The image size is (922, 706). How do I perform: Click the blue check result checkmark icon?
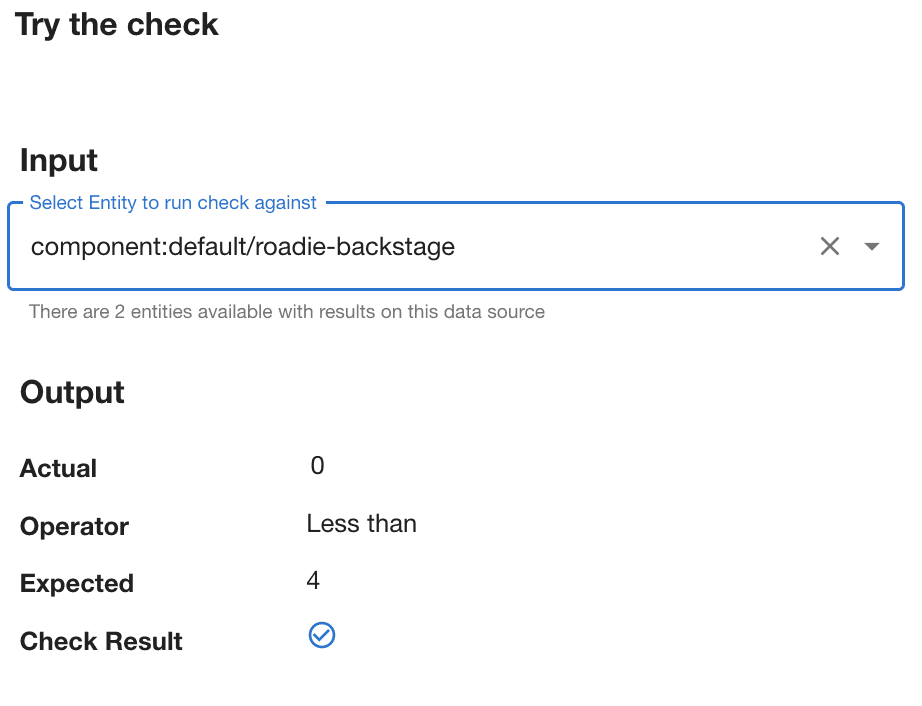[x=322, y=635]
